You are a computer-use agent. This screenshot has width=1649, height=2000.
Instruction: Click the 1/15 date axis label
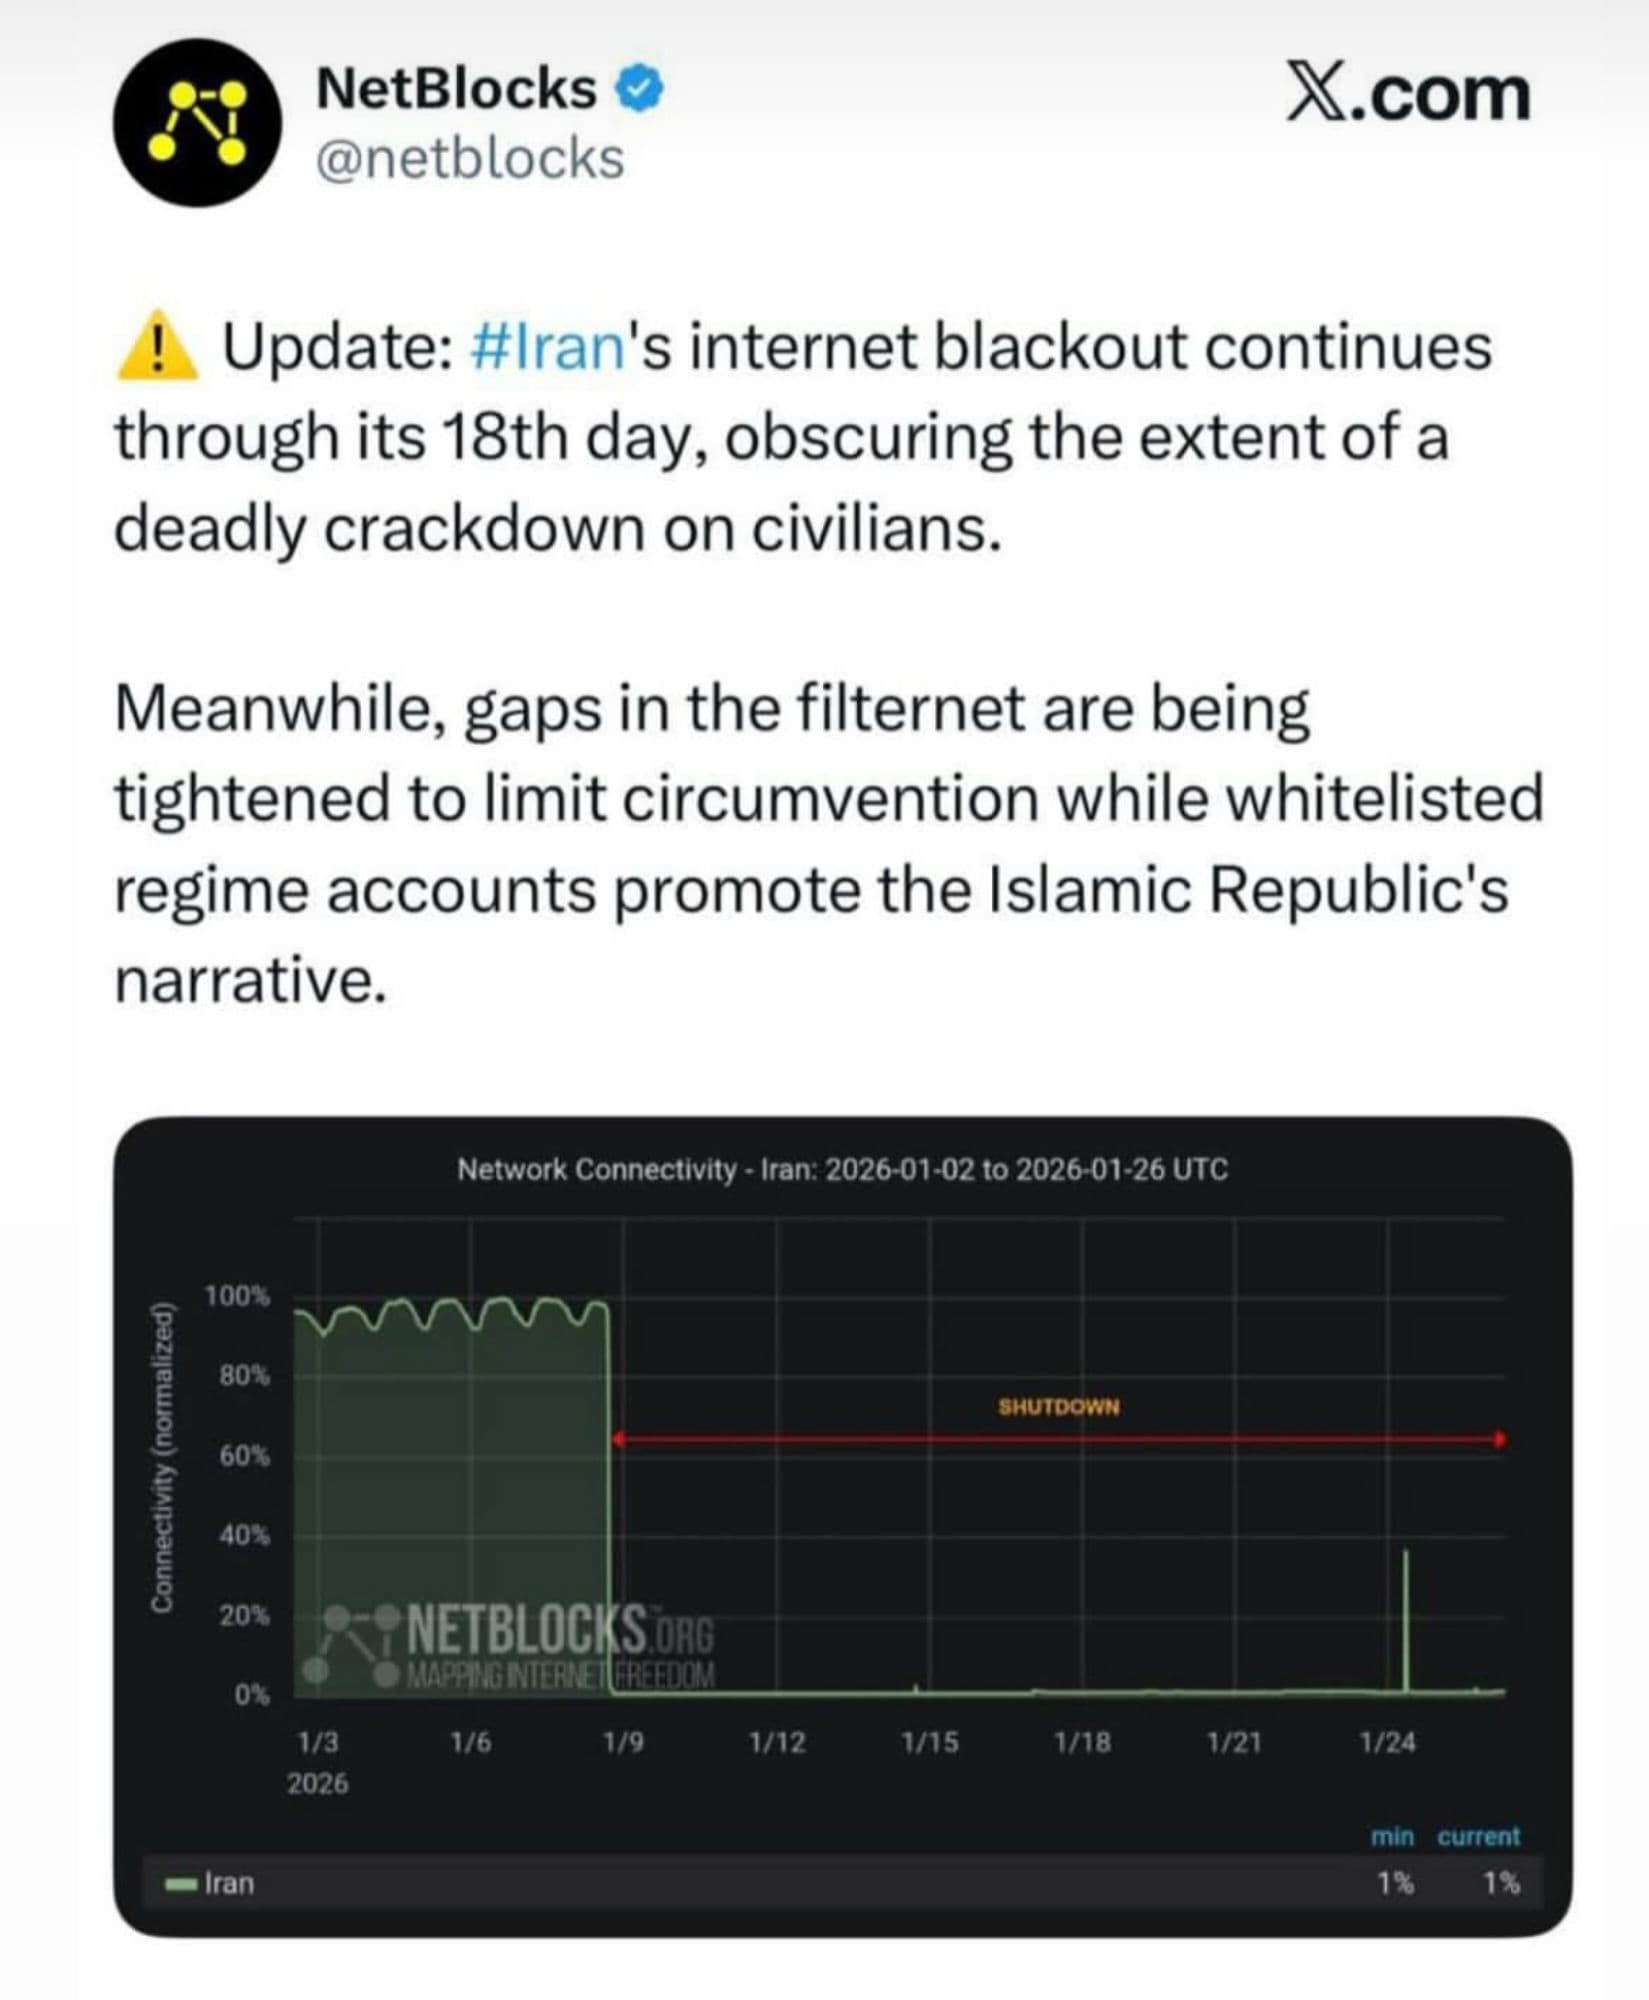pyautogui.click(x=929, y=1743)
